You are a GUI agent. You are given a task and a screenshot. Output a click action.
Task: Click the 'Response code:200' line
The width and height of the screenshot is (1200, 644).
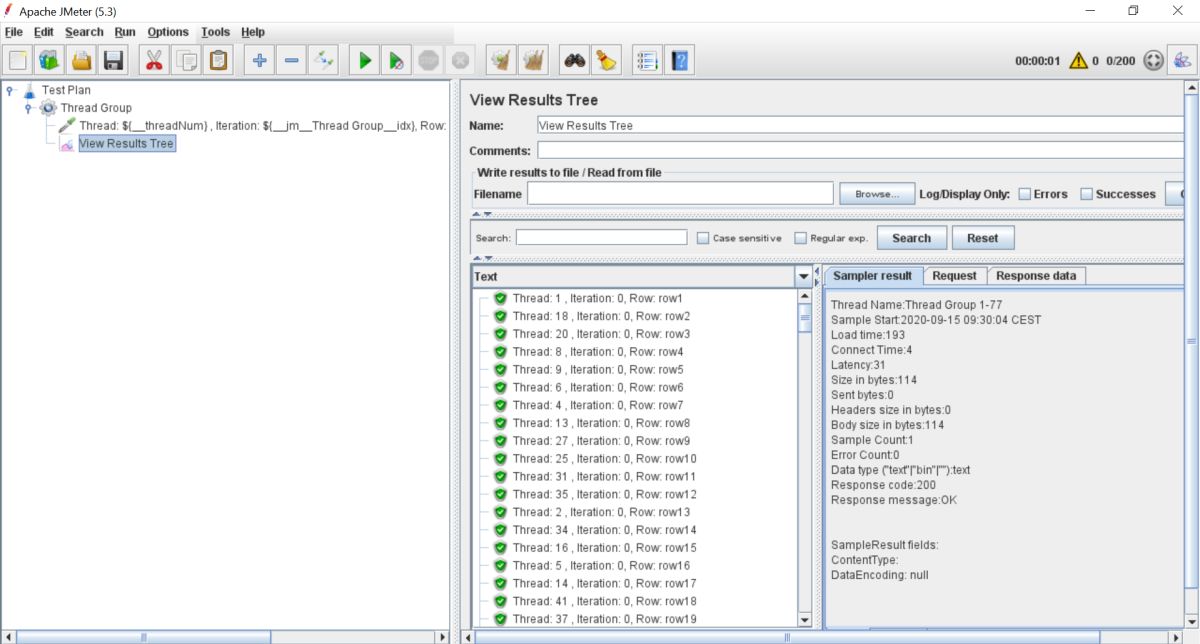pos(885,485)
